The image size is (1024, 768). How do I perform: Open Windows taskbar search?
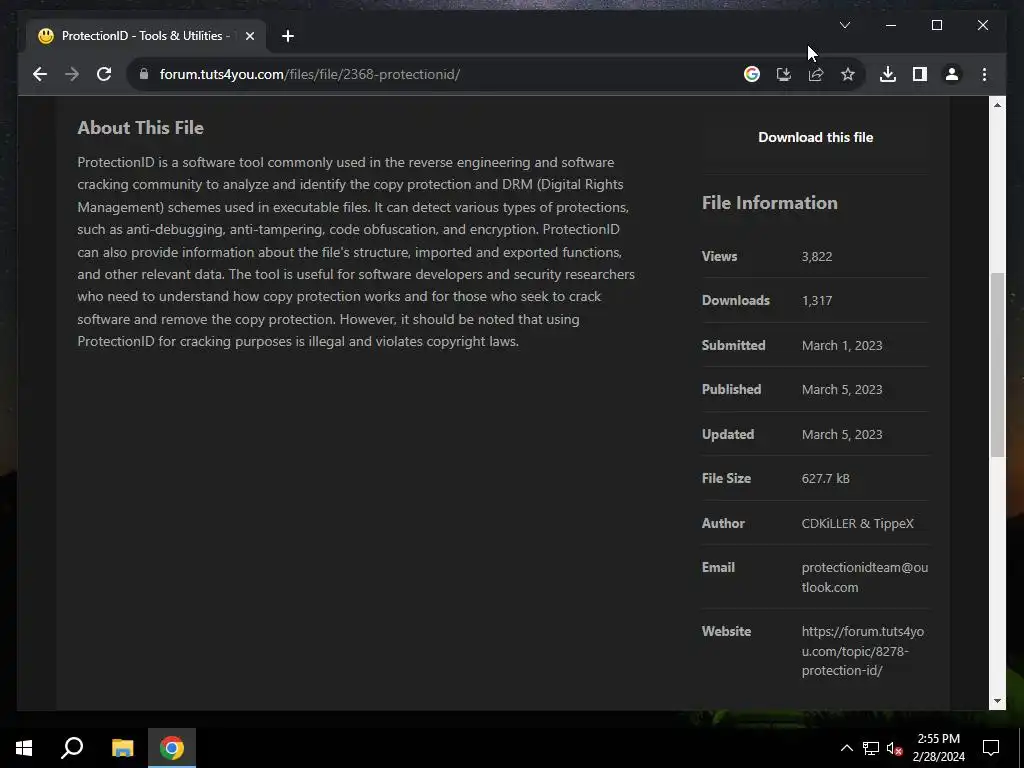72,748
